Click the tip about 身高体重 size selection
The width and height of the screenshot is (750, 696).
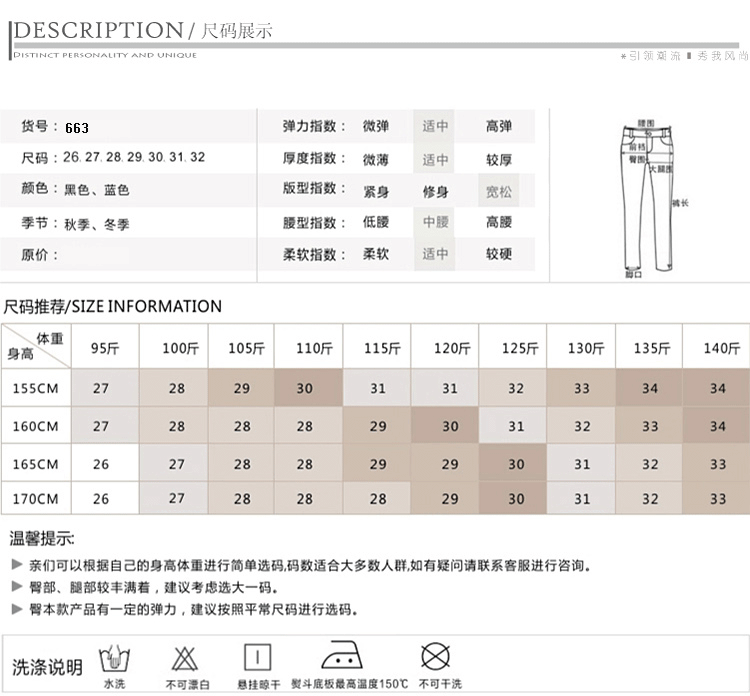pos(310,565)
